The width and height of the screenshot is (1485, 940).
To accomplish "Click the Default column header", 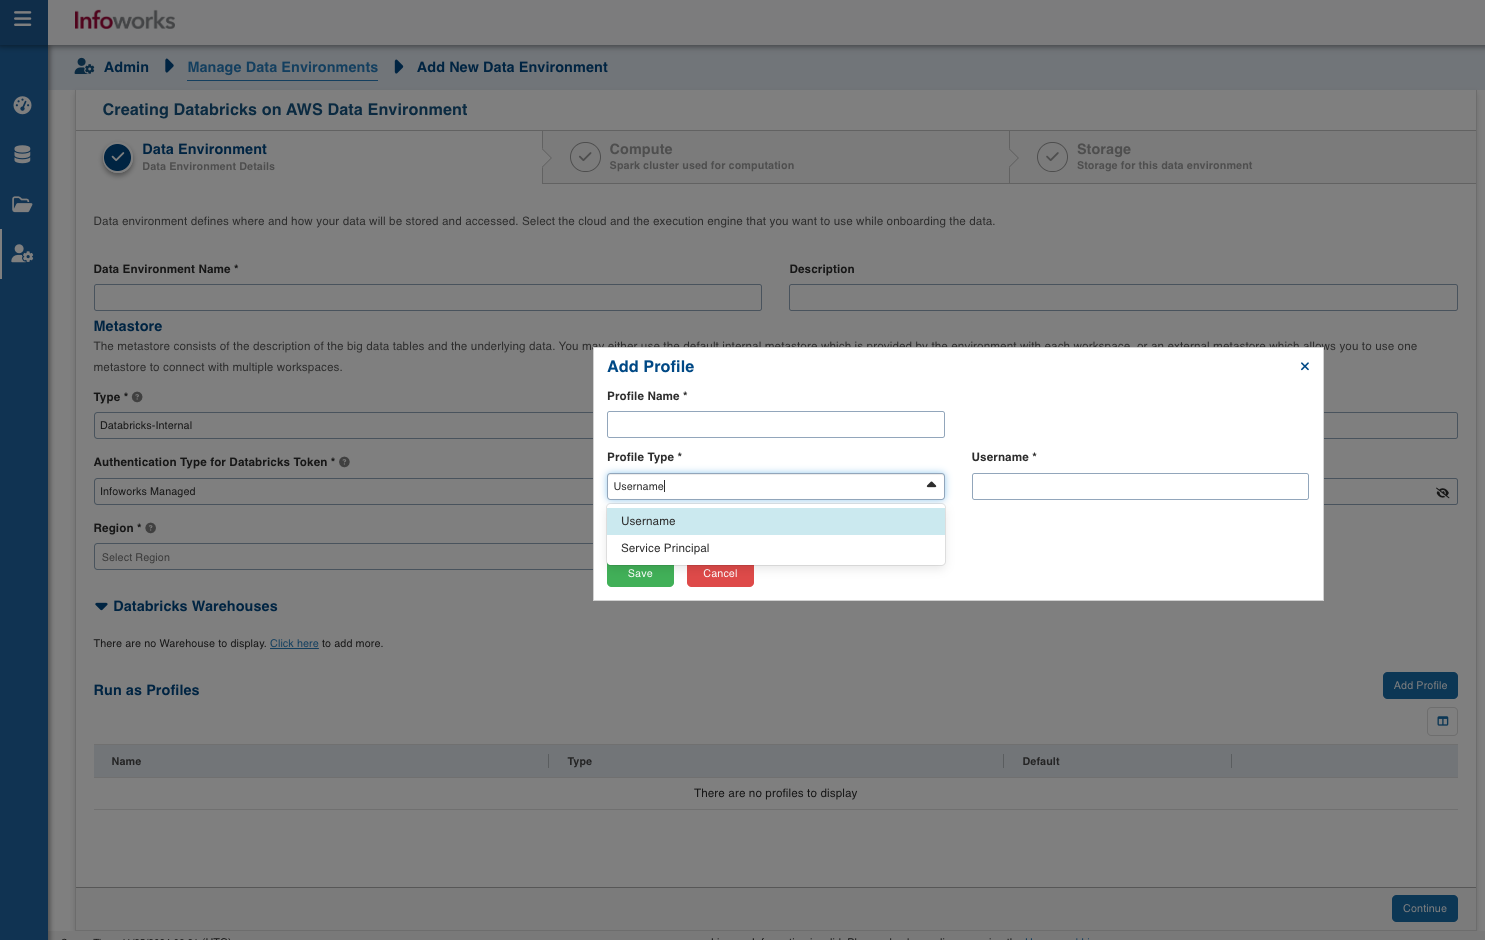I will pyautogui.click(x=1041, y=761).
